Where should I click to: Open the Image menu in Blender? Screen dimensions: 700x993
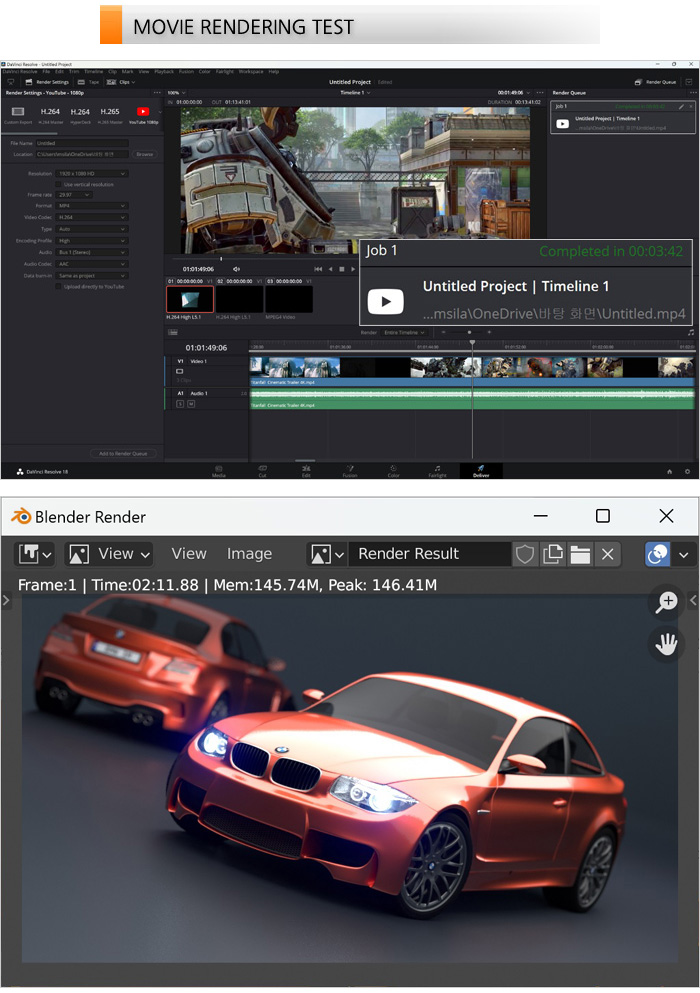249,554
